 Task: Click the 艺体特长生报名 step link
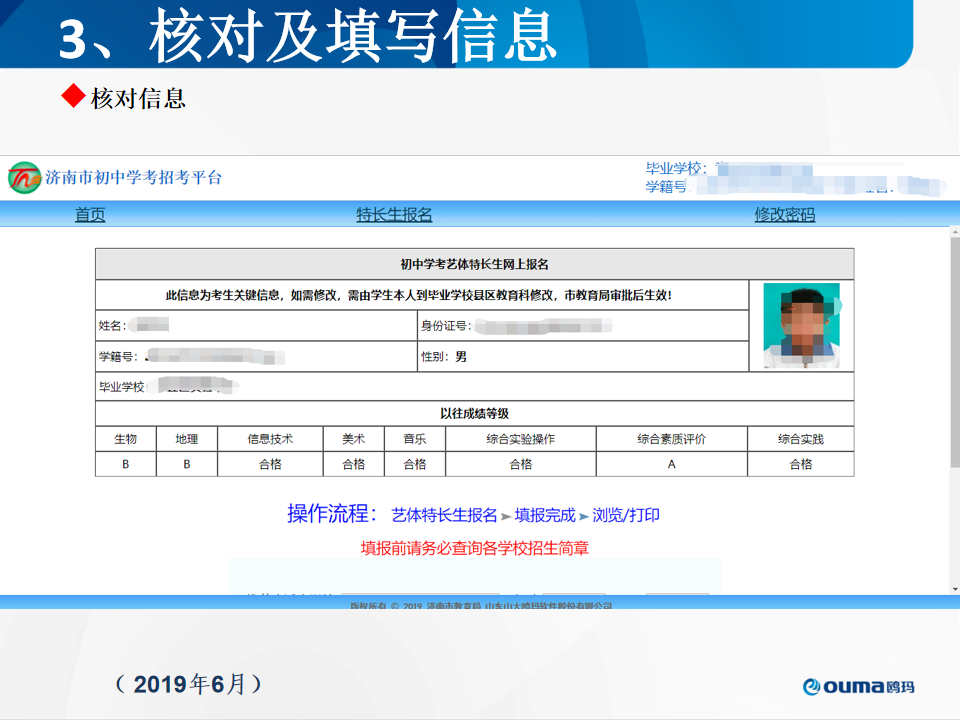(444, 515)
